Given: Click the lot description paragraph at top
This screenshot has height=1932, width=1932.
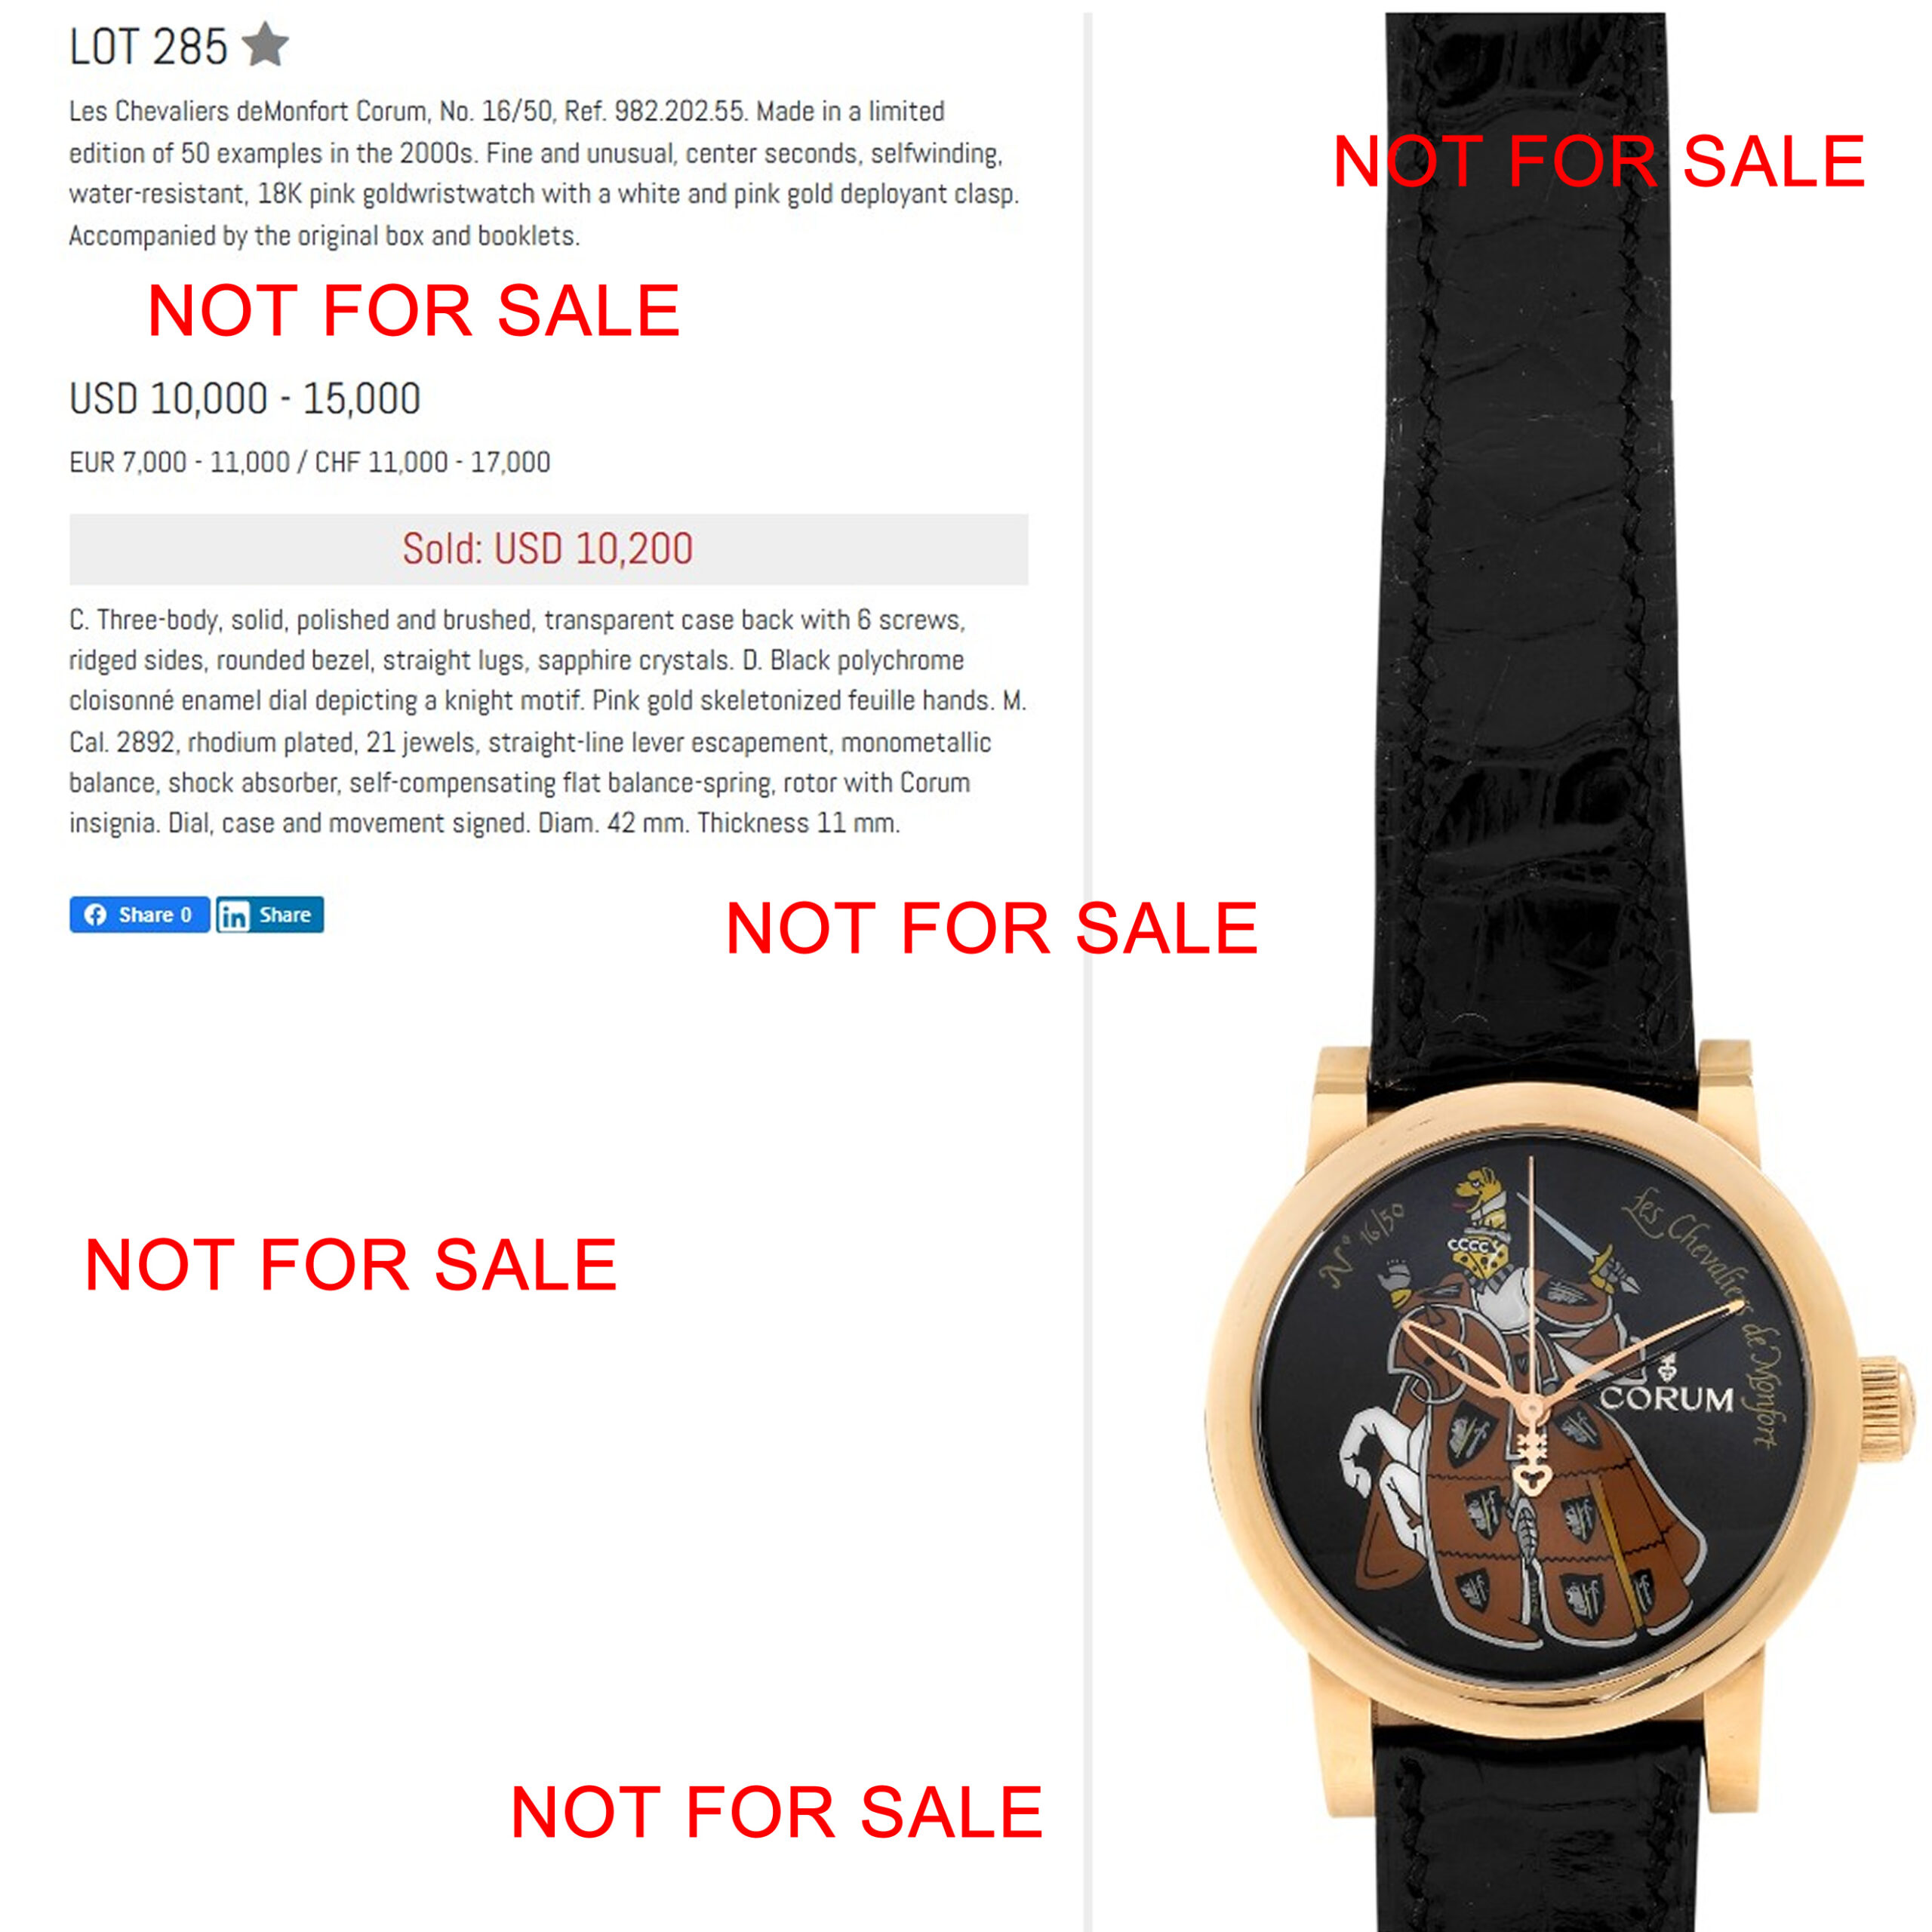Looking at the screenshot, I should point(545,173).
